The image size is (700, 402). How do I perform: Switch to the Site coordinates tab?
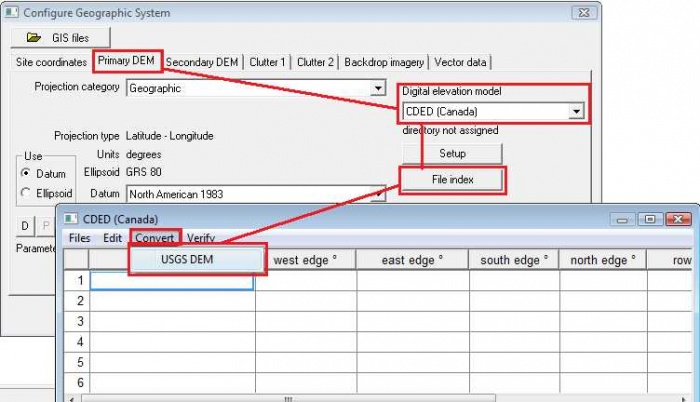point(51,62)
